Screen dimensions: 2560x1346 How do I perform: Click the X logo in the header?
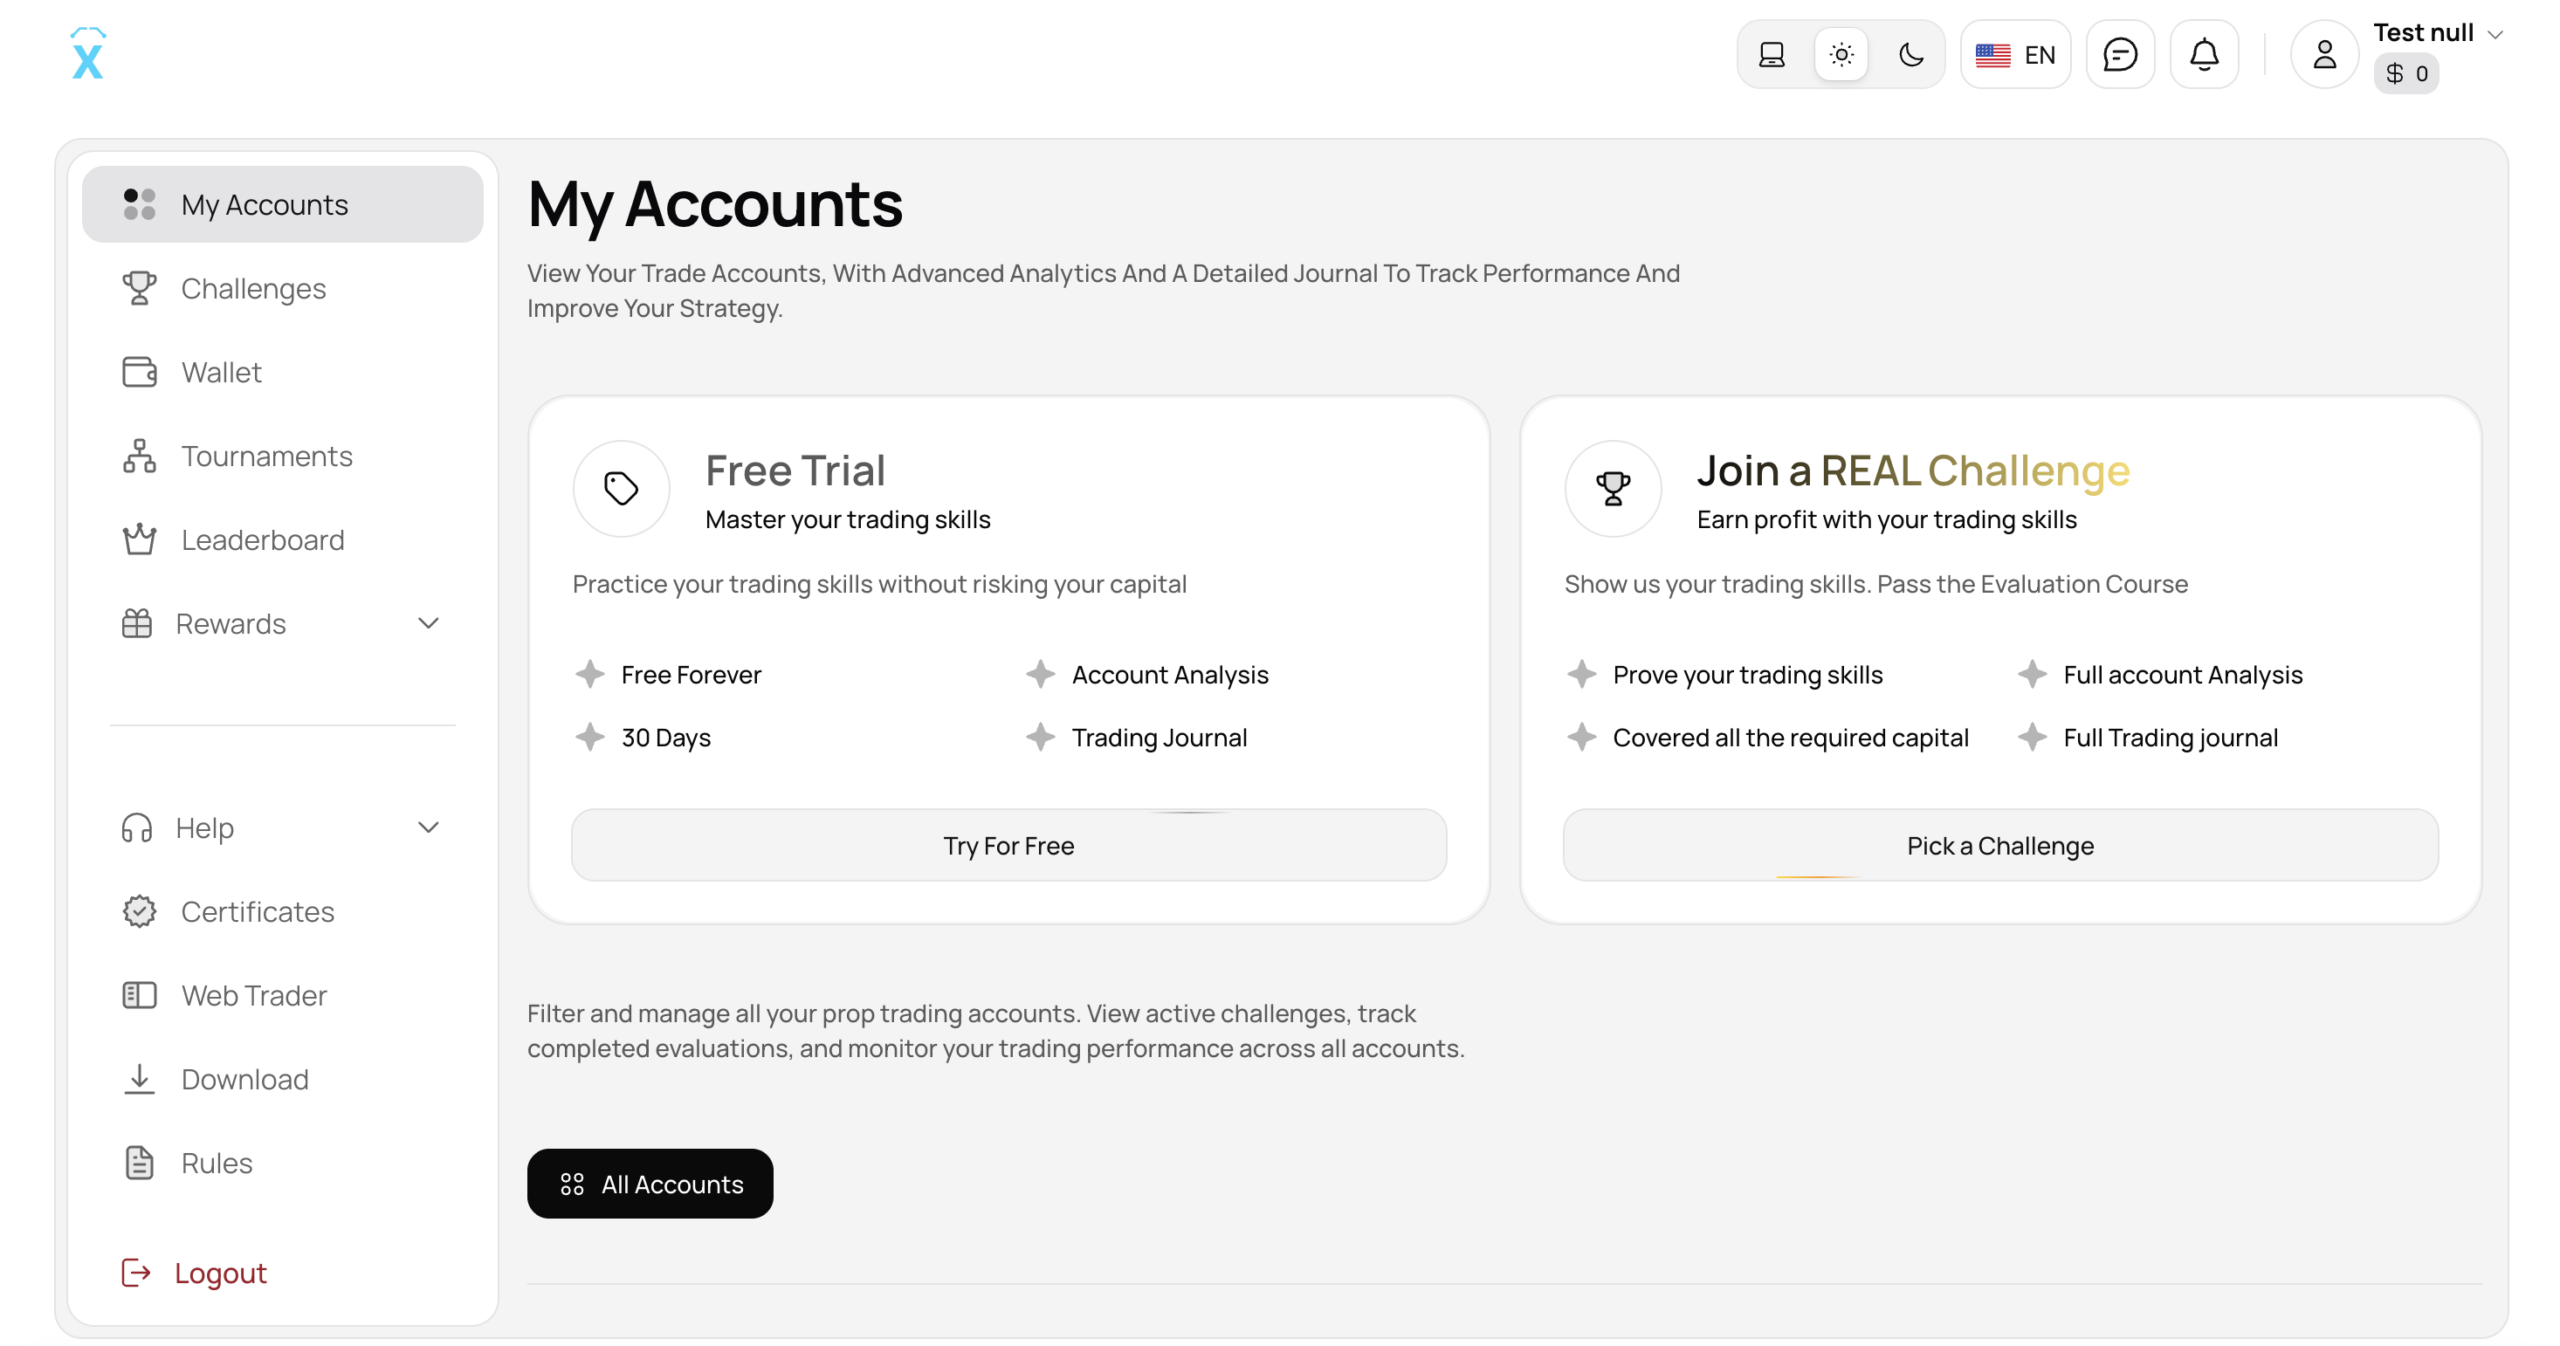click(x=88, y=54)
